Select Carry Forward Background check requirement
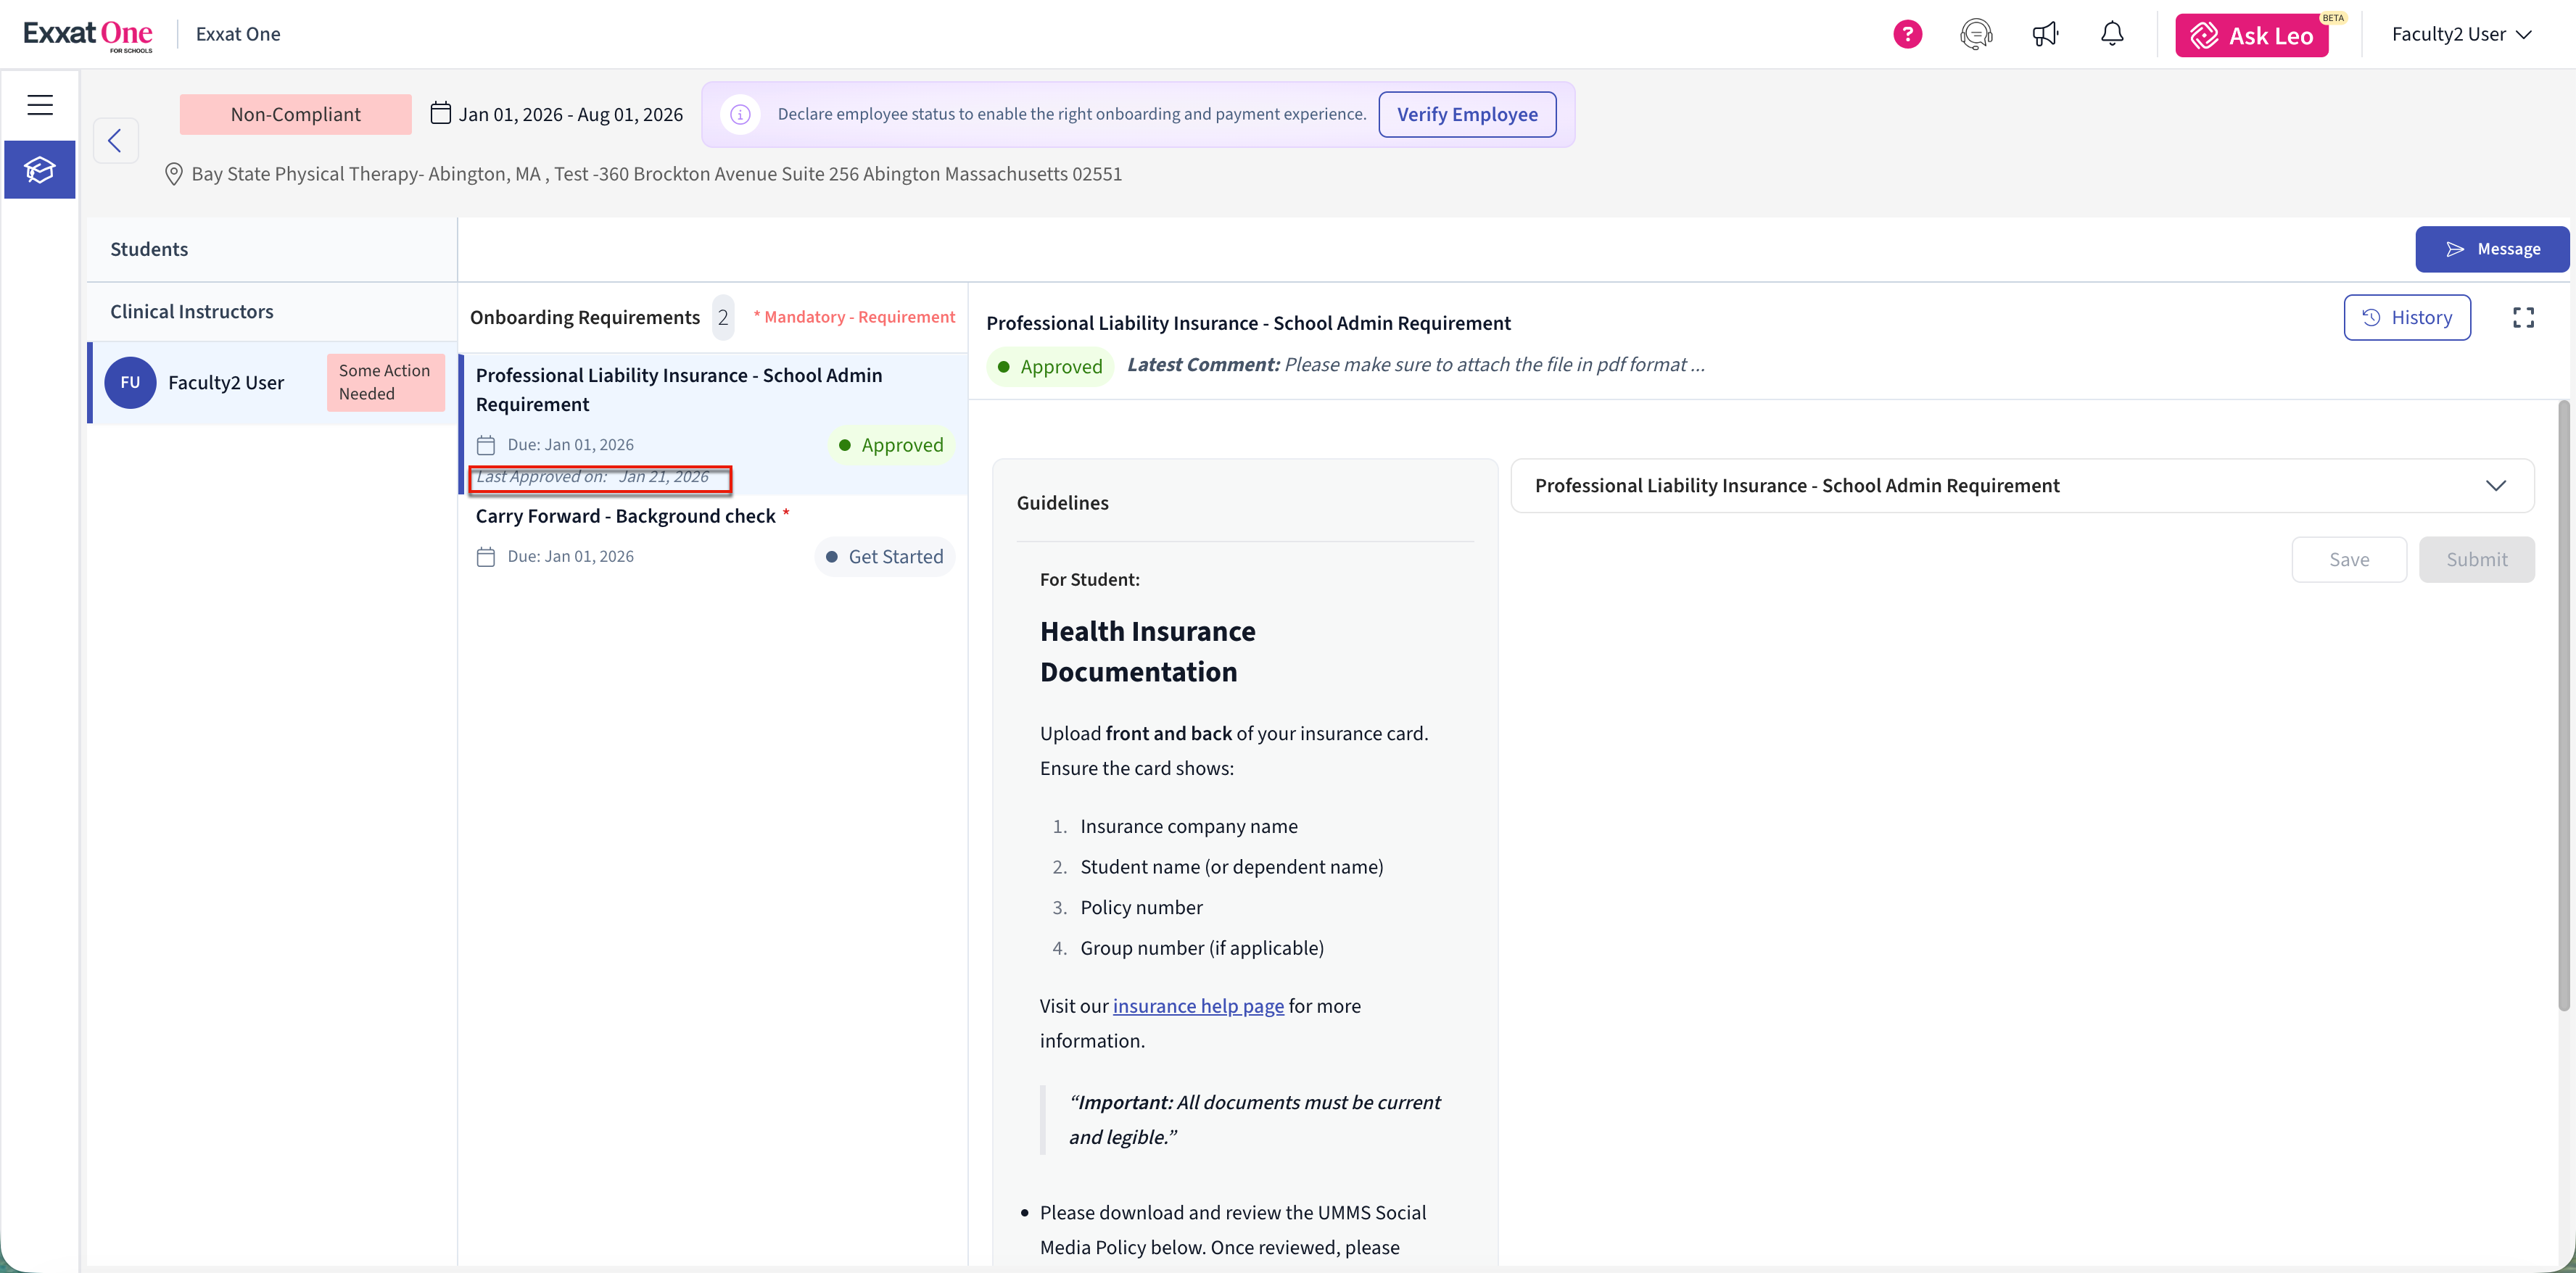The width and height of the screenshot is (2576, 1273). pyautogui.click(x=626, y=516)
